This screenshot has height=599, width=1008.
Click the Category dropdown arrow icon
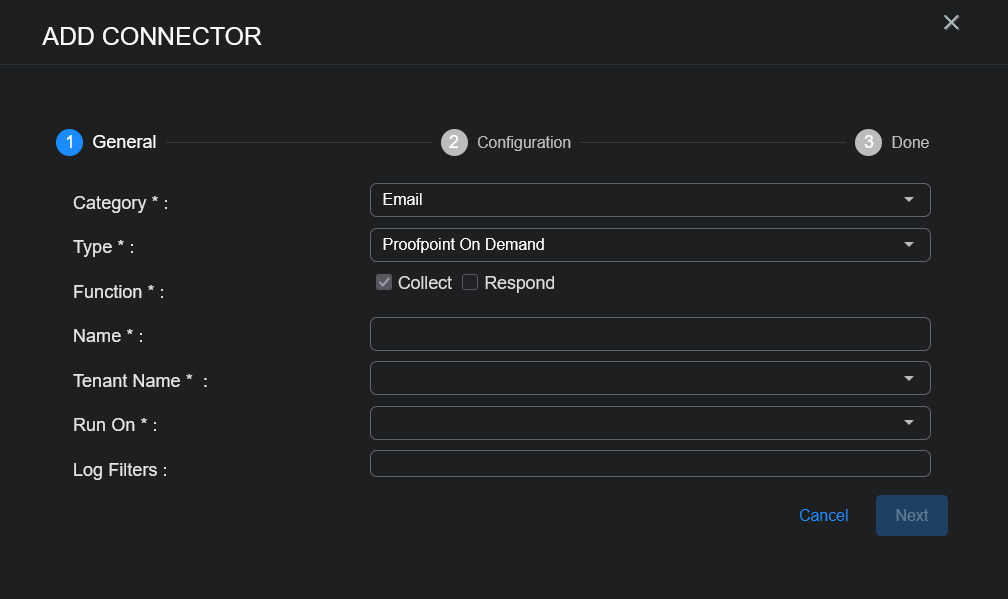(909, 200)
